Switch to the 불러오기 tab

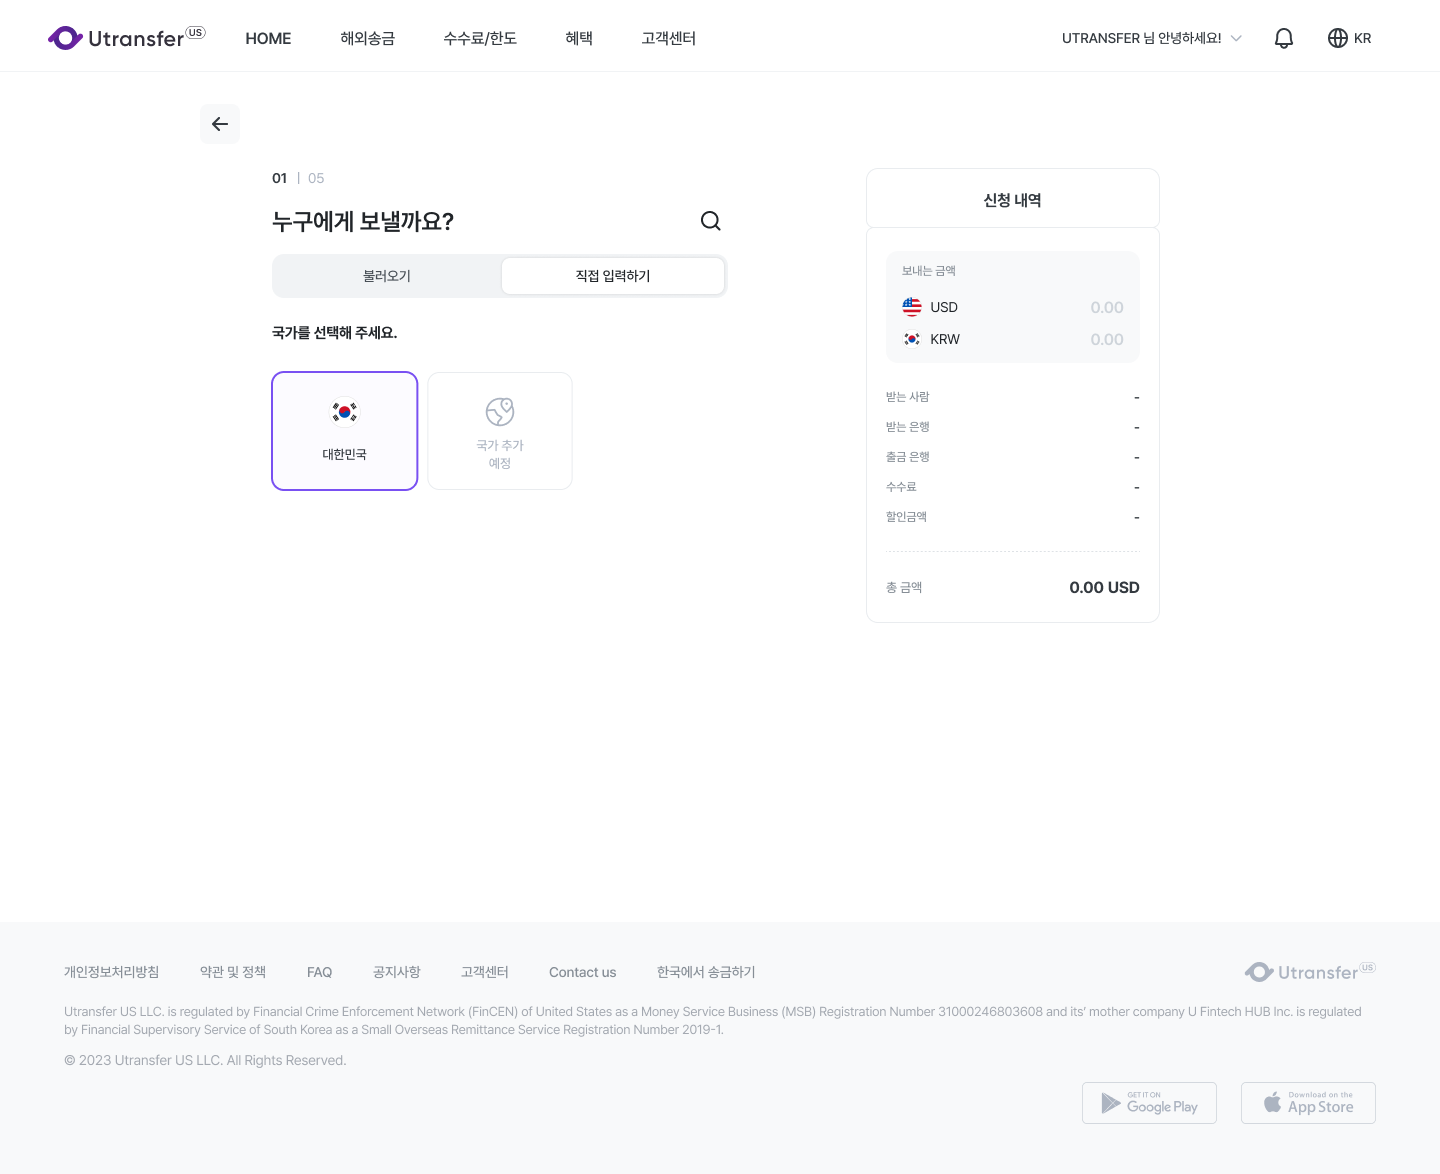pyautogui.click(x=387, y=276)
